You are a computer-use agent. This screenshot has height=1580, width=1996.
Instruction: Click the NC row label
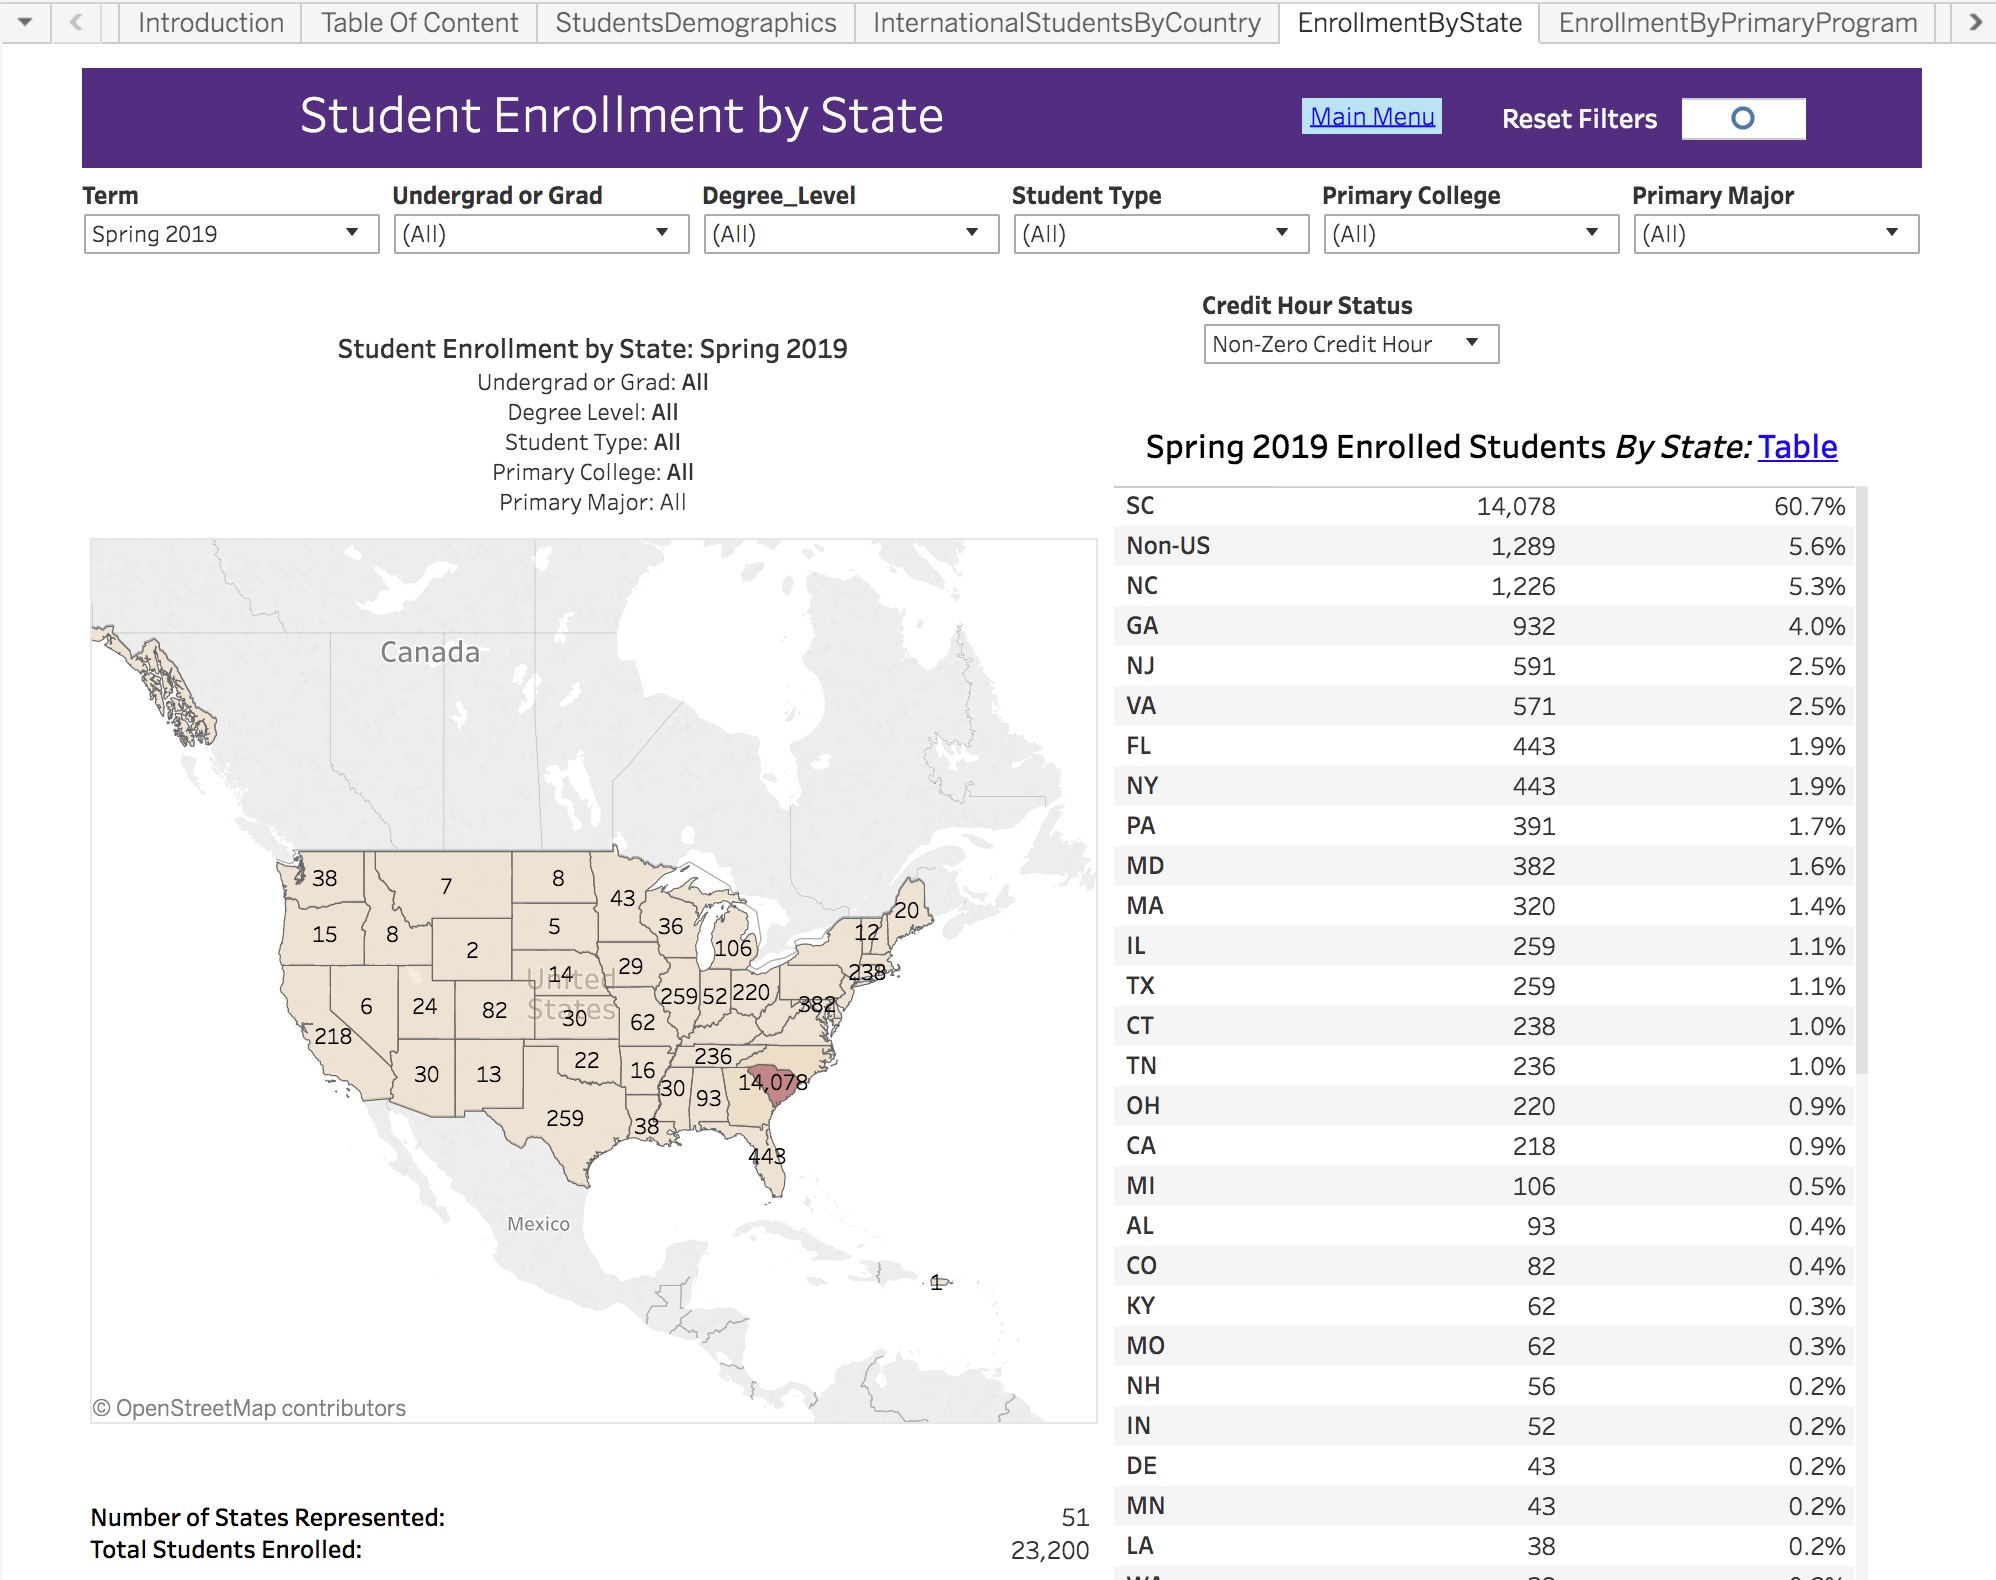coord(1142,586)
